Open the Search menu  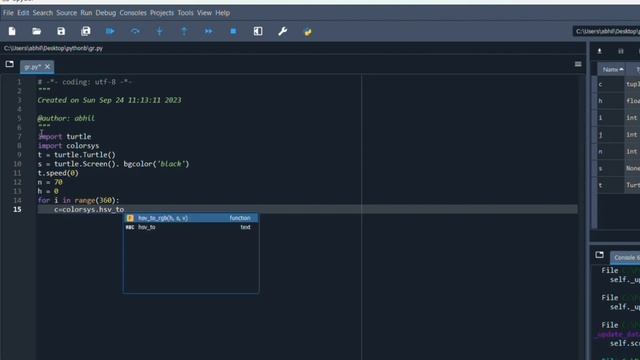click(x=43, y=13)
